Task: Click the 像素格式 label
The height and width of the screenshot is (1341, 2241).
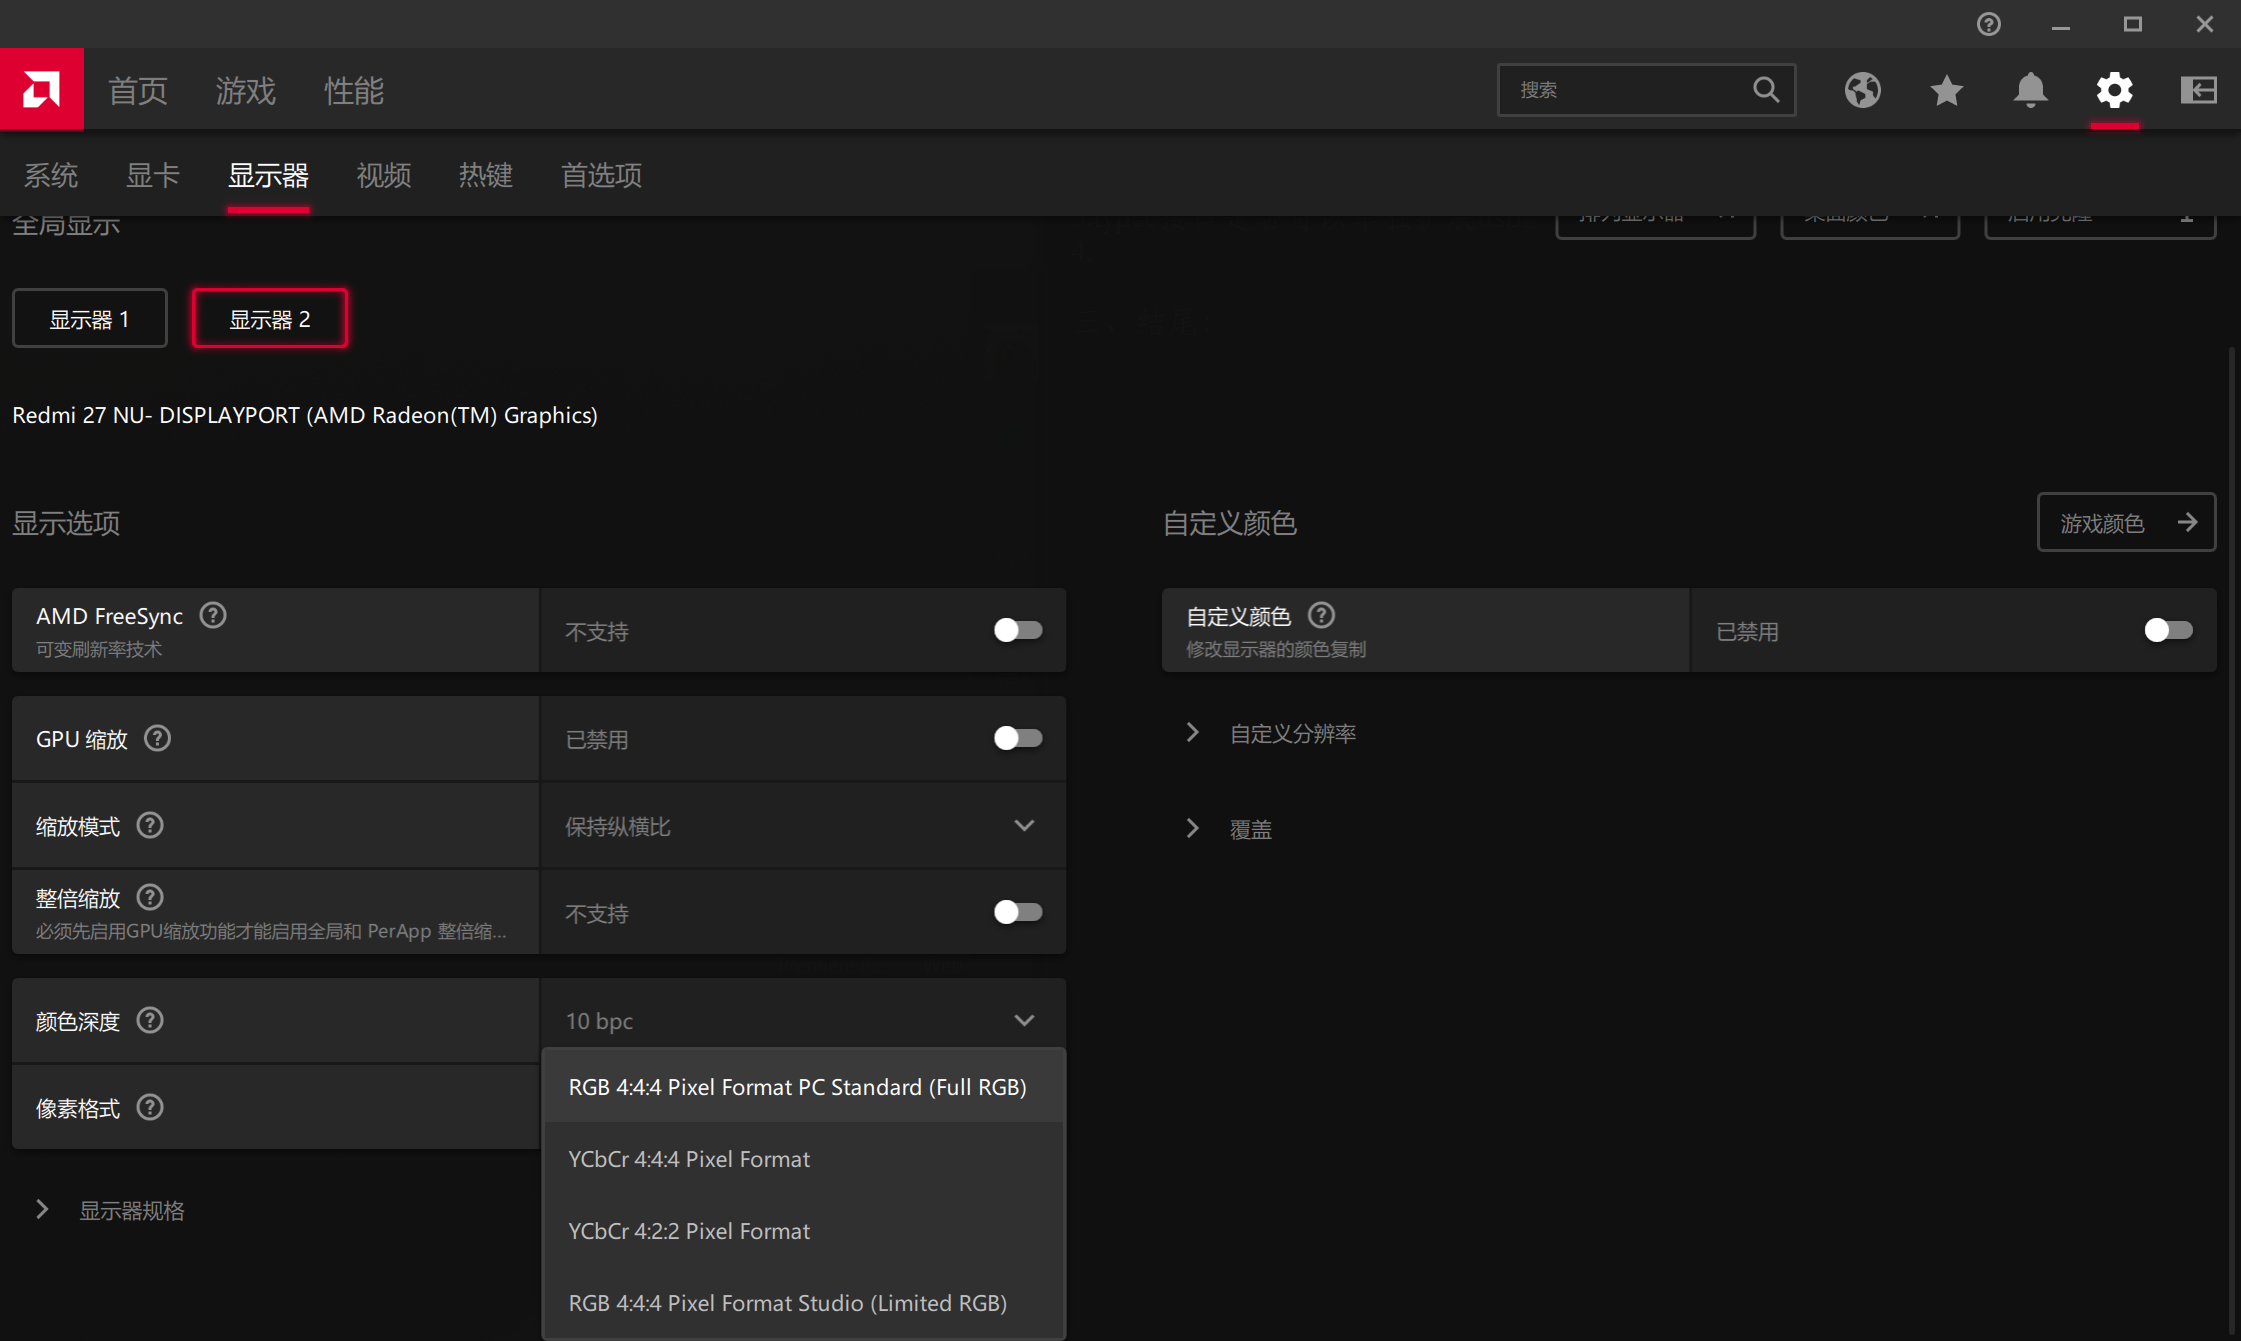Action: click(x=78, y=1108)
